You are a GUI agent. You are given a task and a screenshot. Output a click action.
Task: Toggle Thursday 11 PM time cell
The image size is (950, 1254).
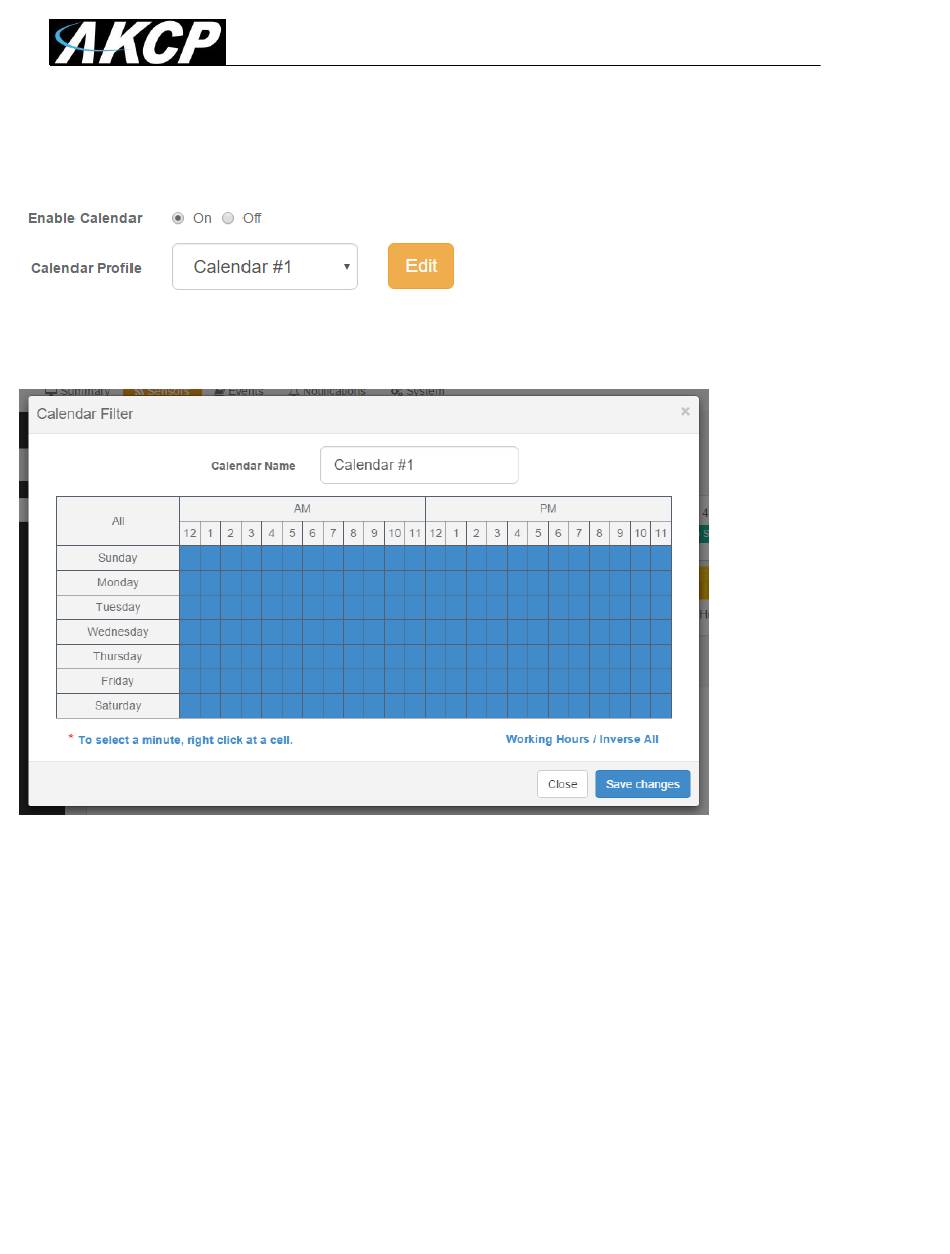(x=661, y=657)
